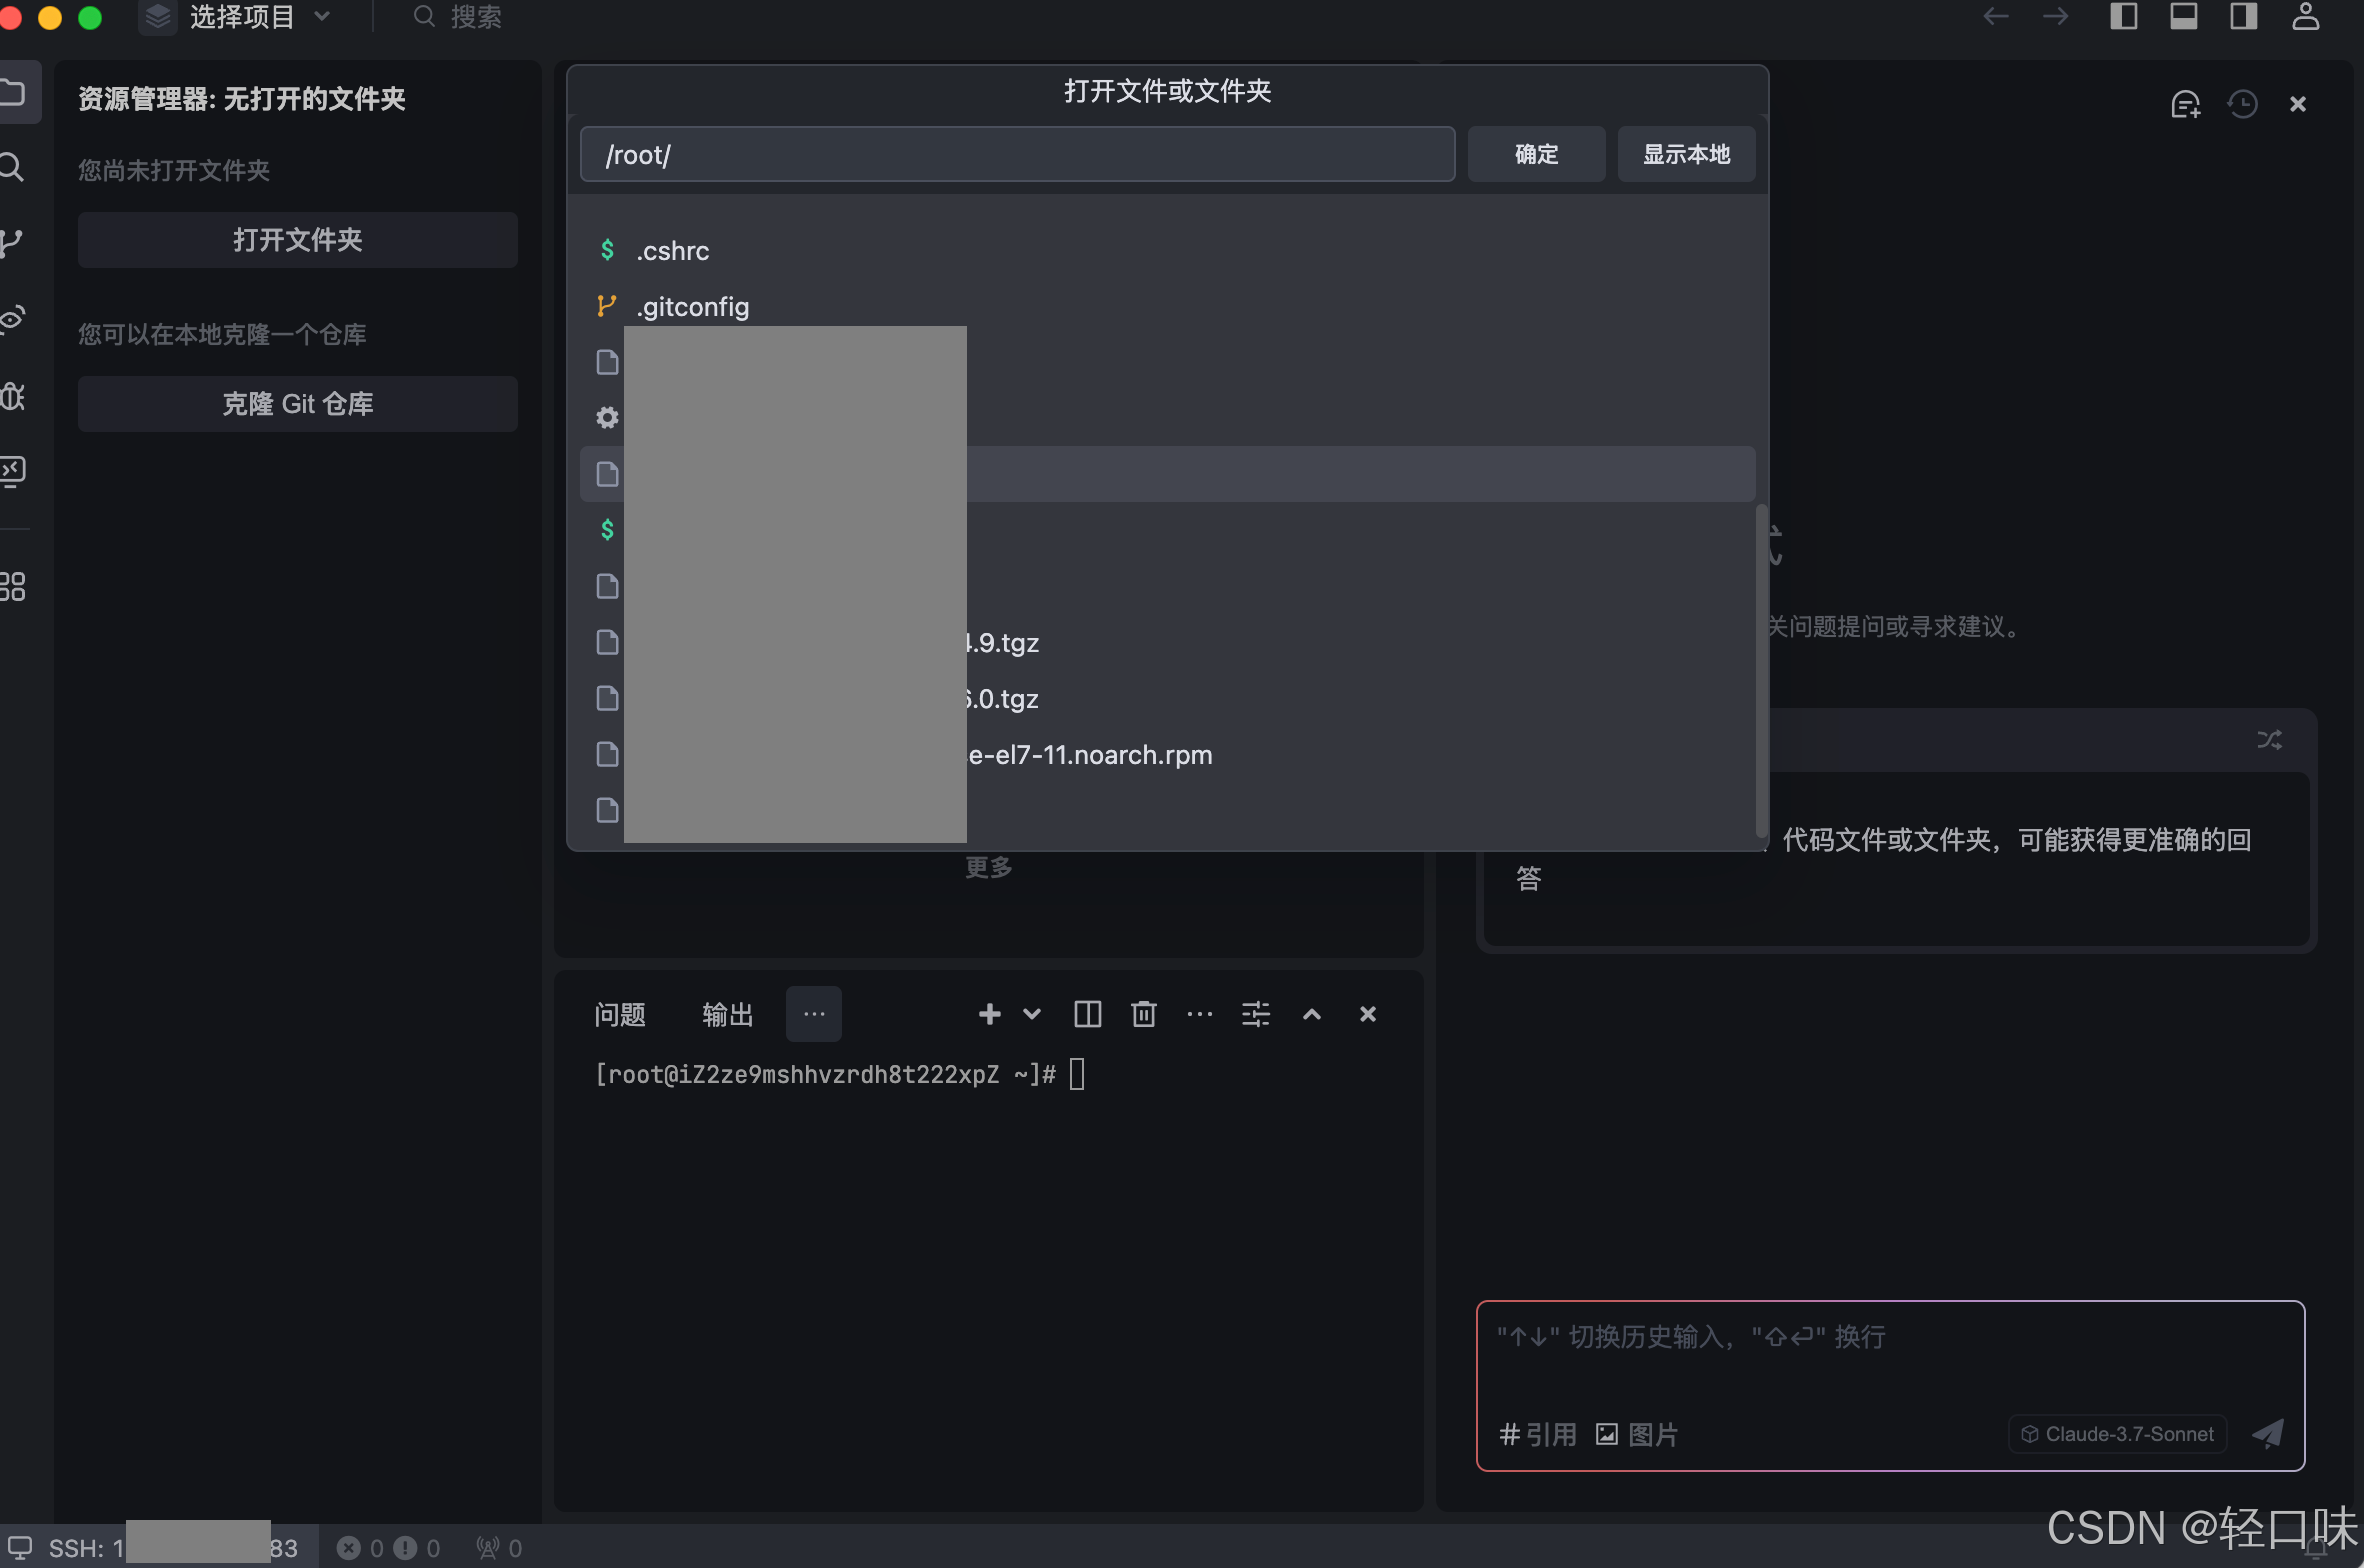Toggle the secondary sidebar layout
The image size is (2364, 1568).
2243,16
